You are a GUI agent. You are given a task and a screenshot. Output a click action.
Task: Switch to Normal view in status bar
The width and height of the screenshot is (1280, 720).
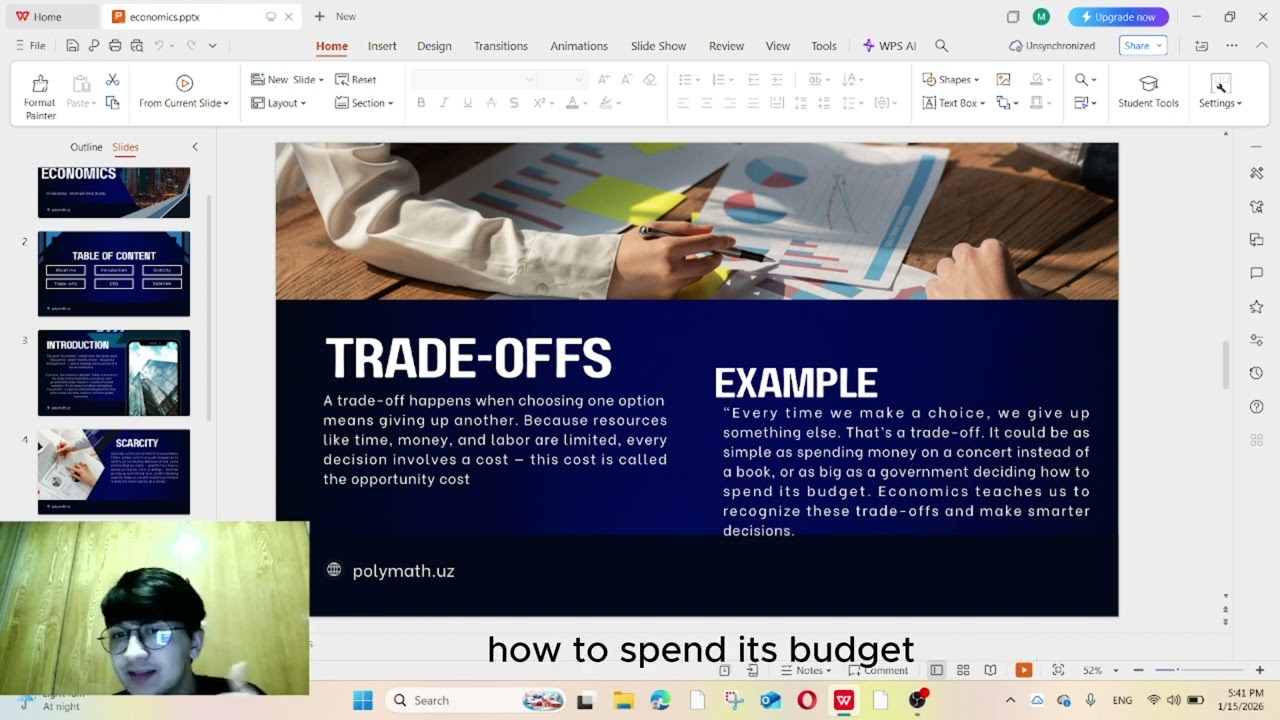[x=936, y=670]
